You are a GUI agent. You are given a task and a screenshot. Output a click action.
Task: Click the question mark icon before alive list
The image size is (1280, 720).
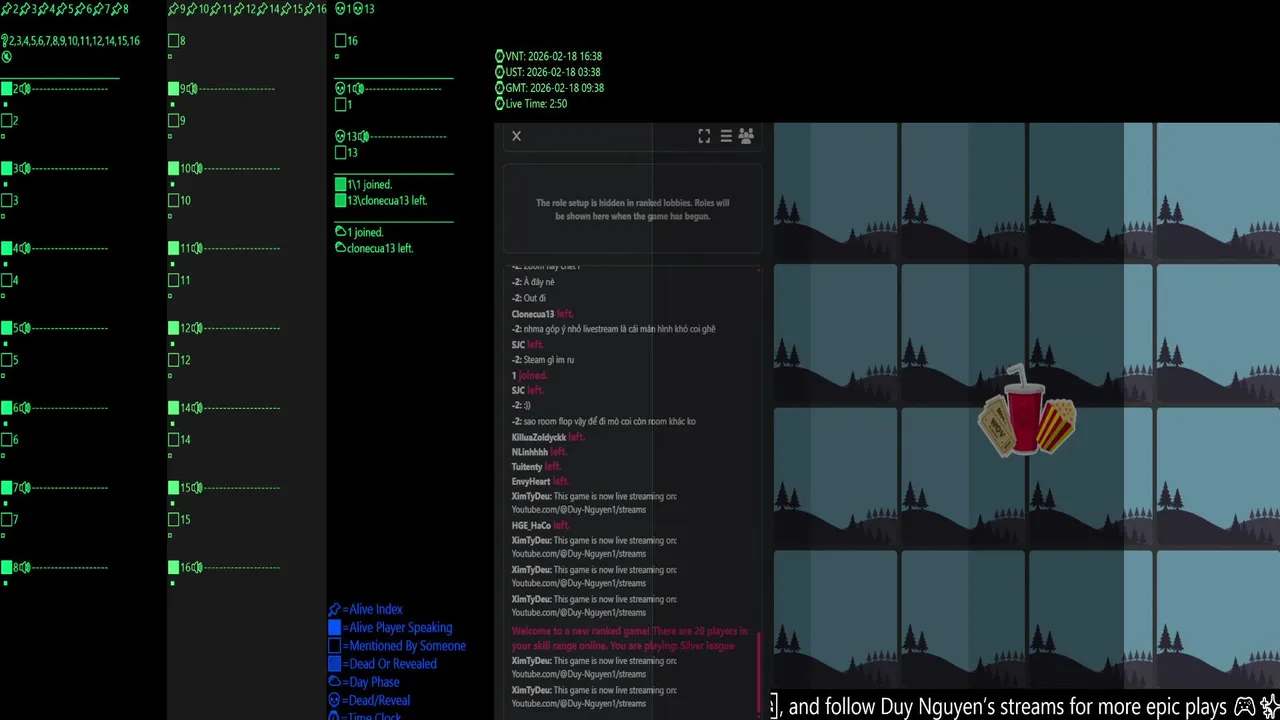pos(5,41)
